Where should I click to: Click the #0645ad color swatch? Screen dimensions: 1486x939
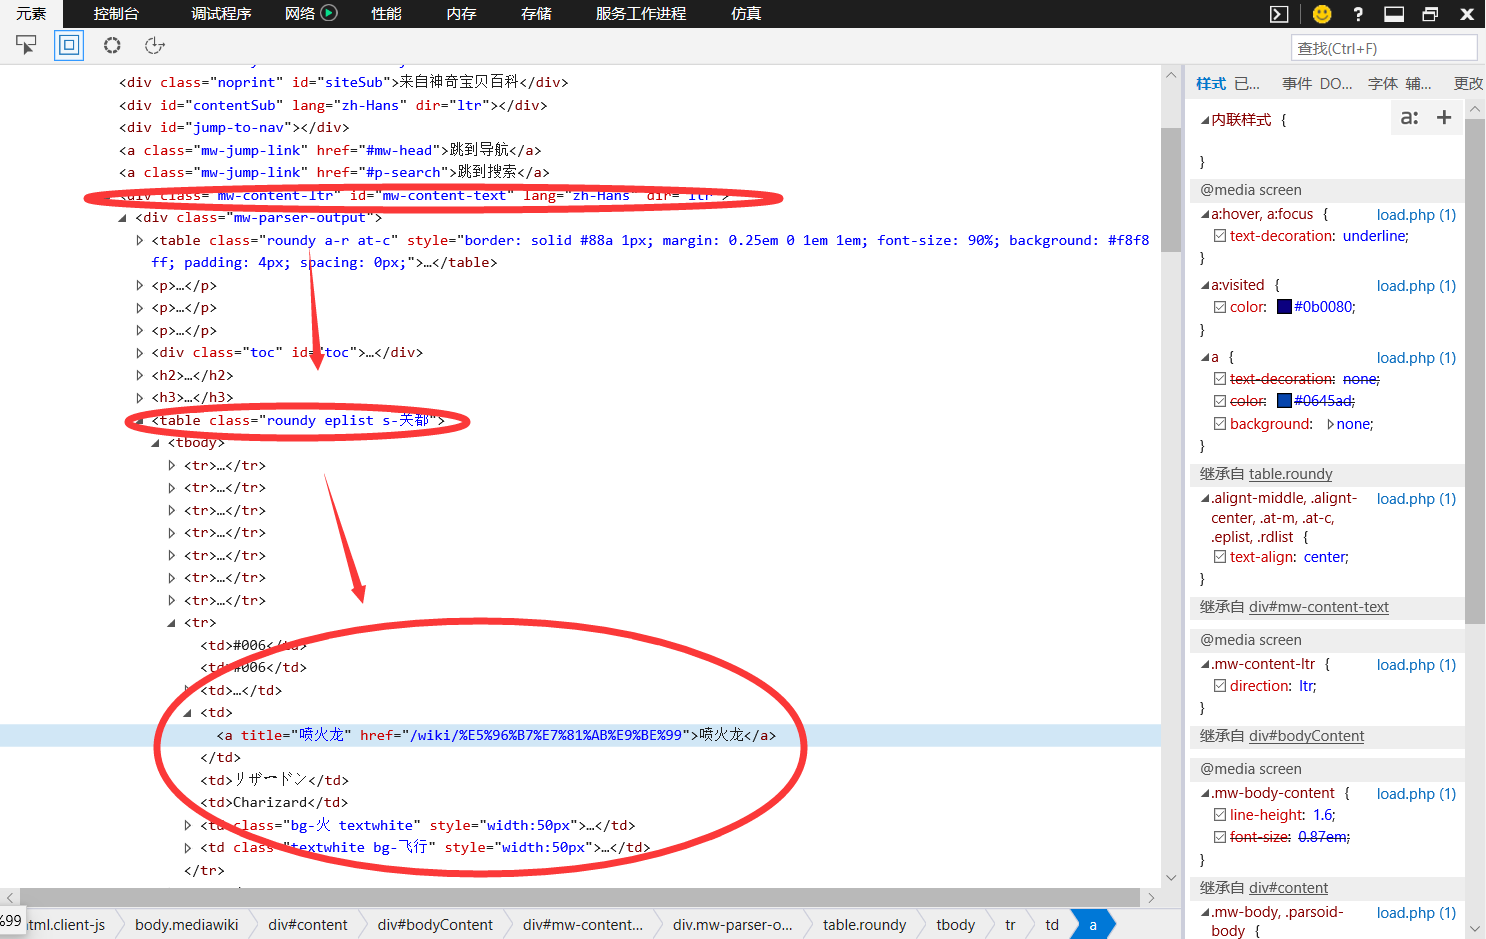tap(1284, 401)
